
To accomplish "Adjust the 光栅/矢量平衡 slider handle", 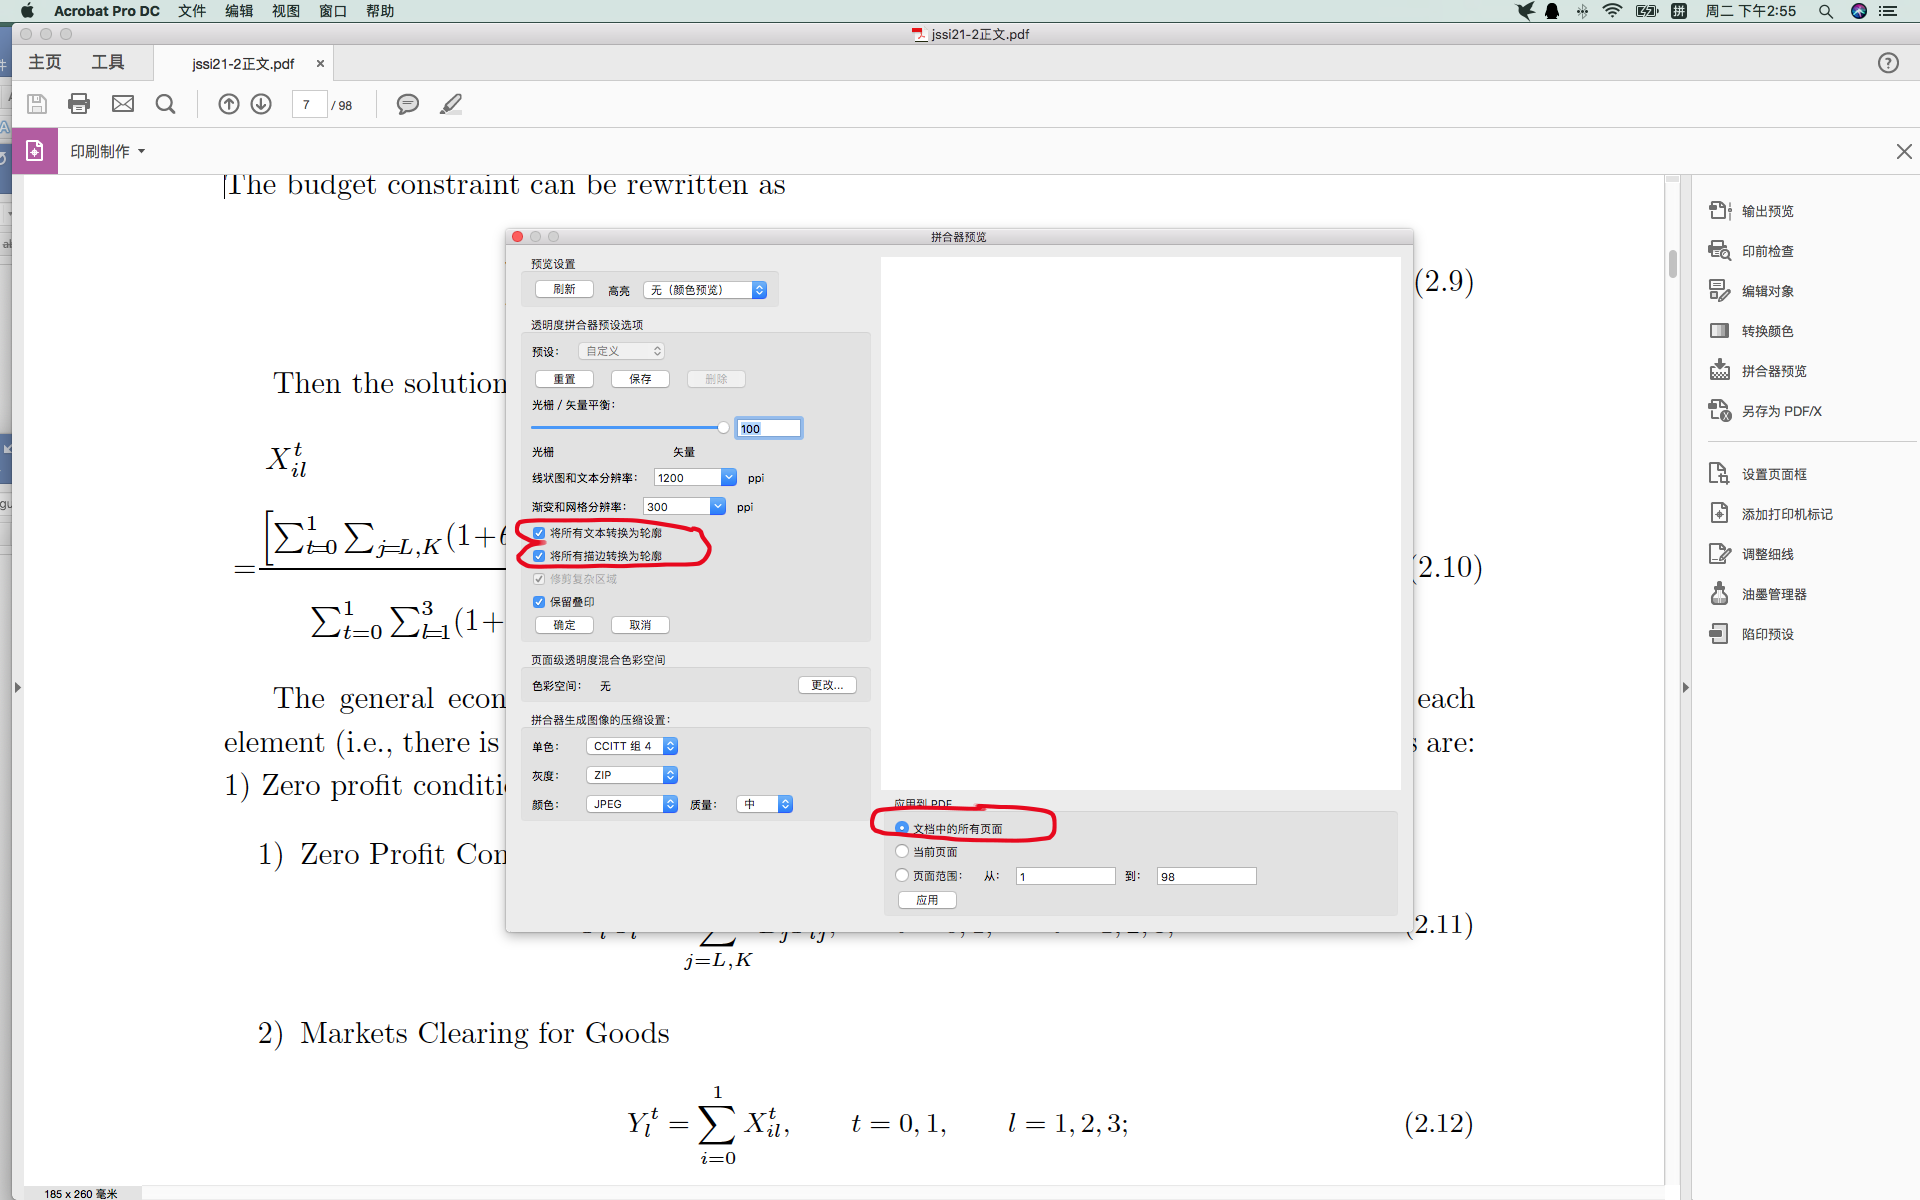I will point(723,428).
